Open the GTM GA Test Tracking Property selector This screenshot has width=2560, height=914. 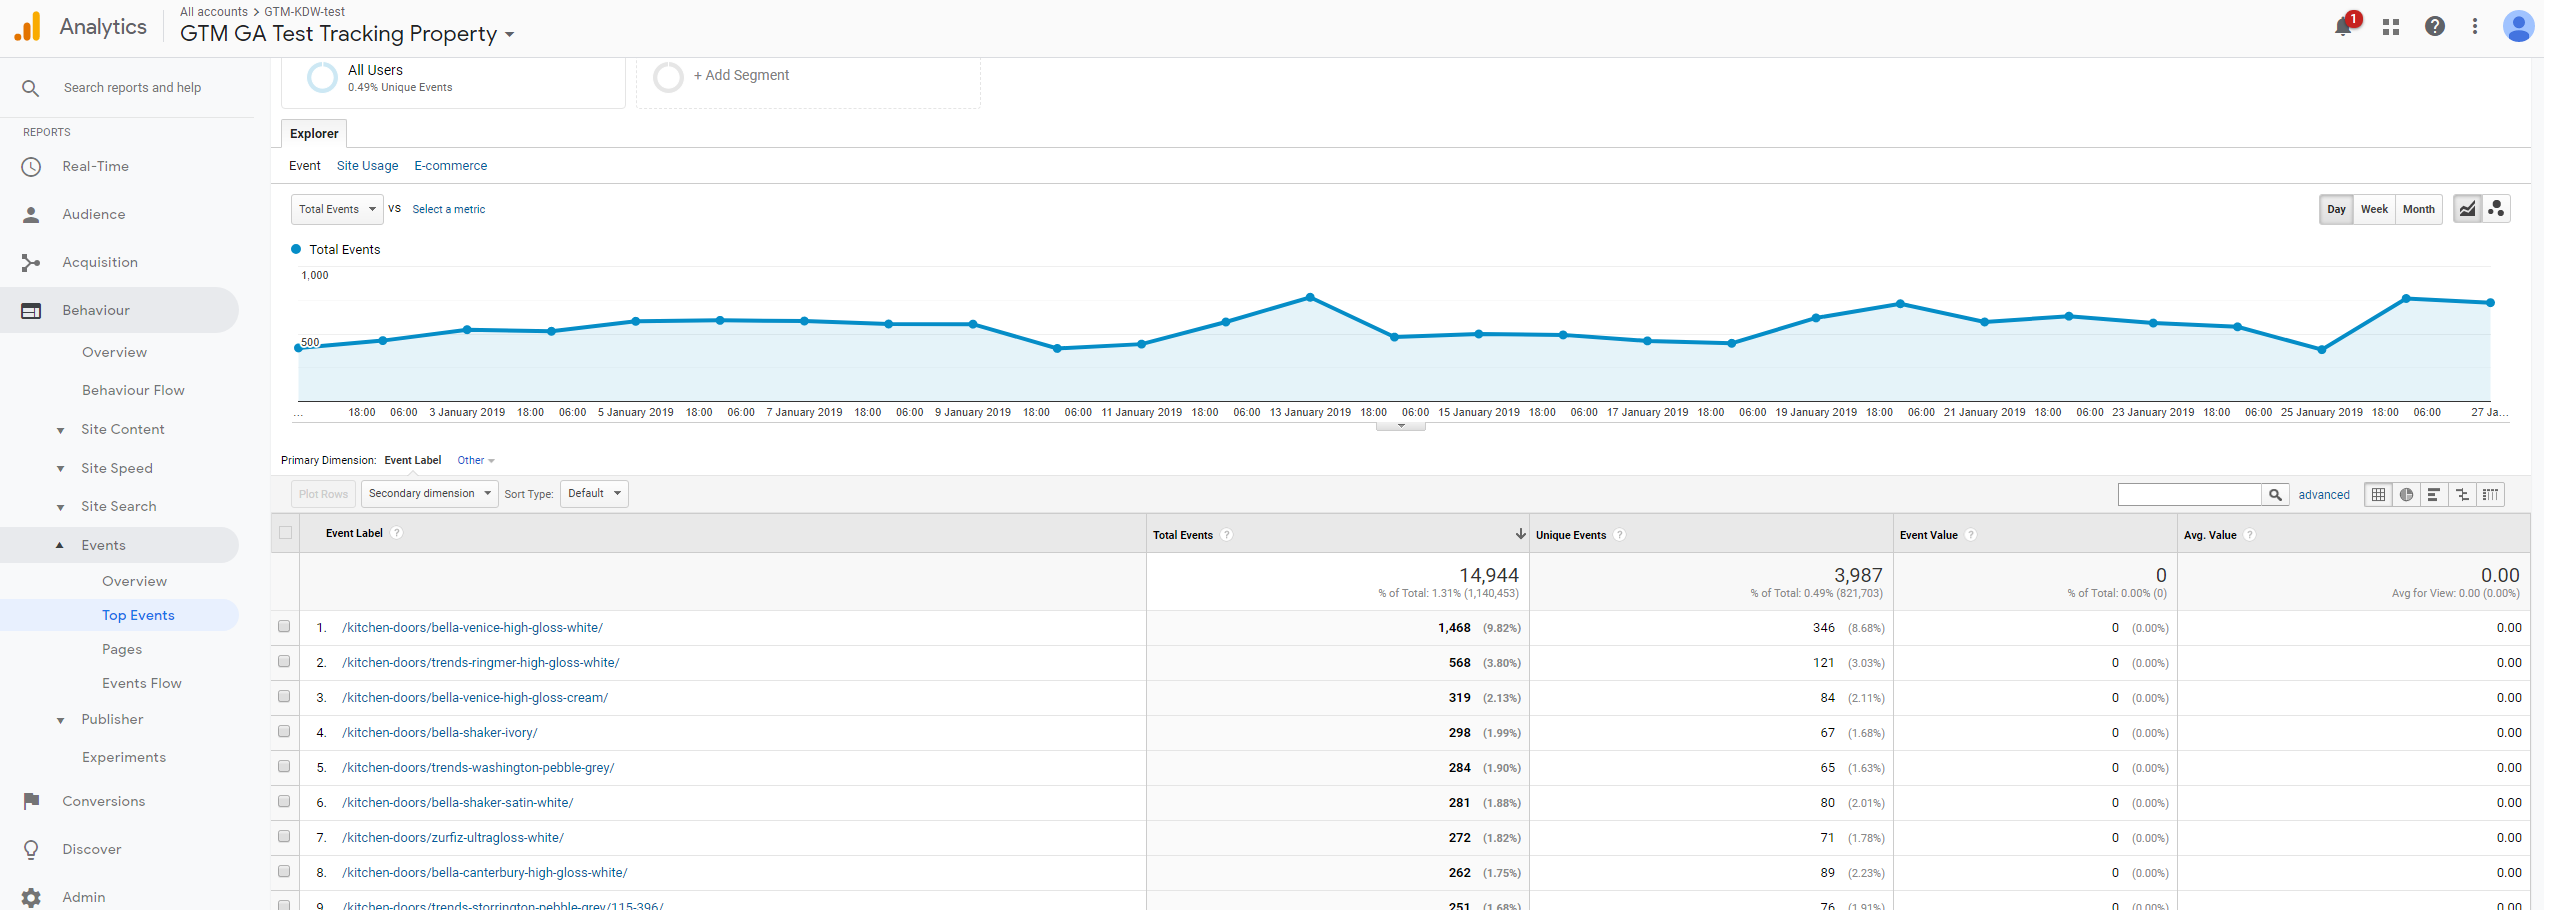pyautogui.click(x=347, y=34)
